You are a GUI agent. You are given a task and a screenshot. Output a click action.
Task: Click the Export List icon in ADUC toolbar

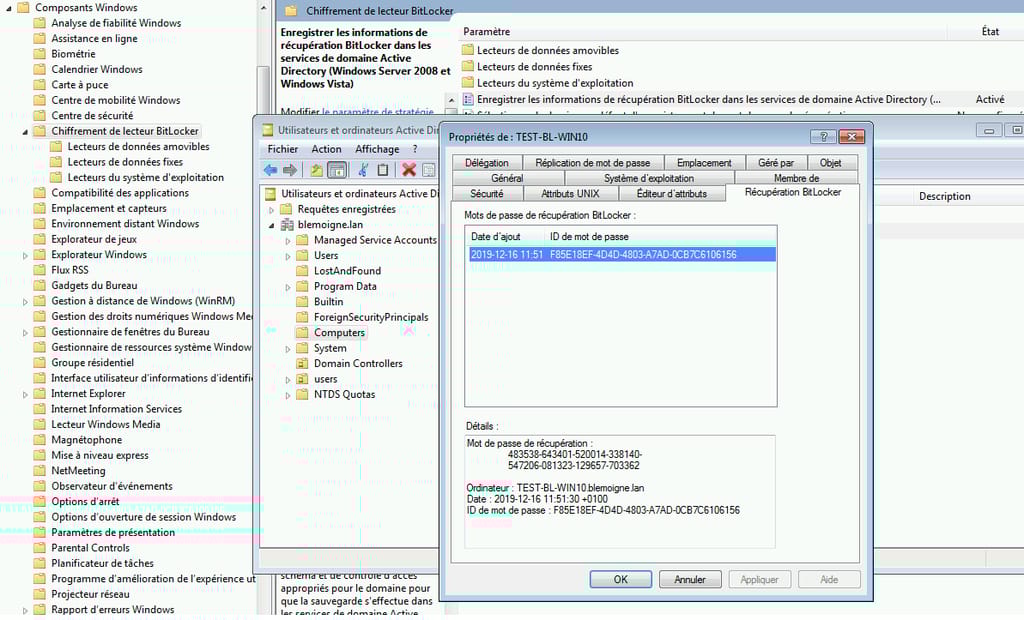pyautogui.click(x=429, y=170)
